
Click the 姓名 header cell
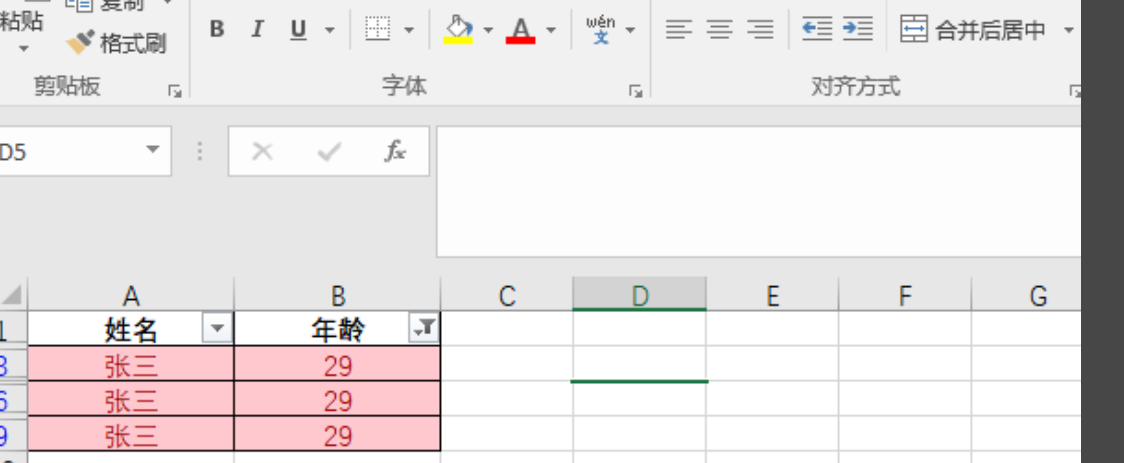point(130,329)
